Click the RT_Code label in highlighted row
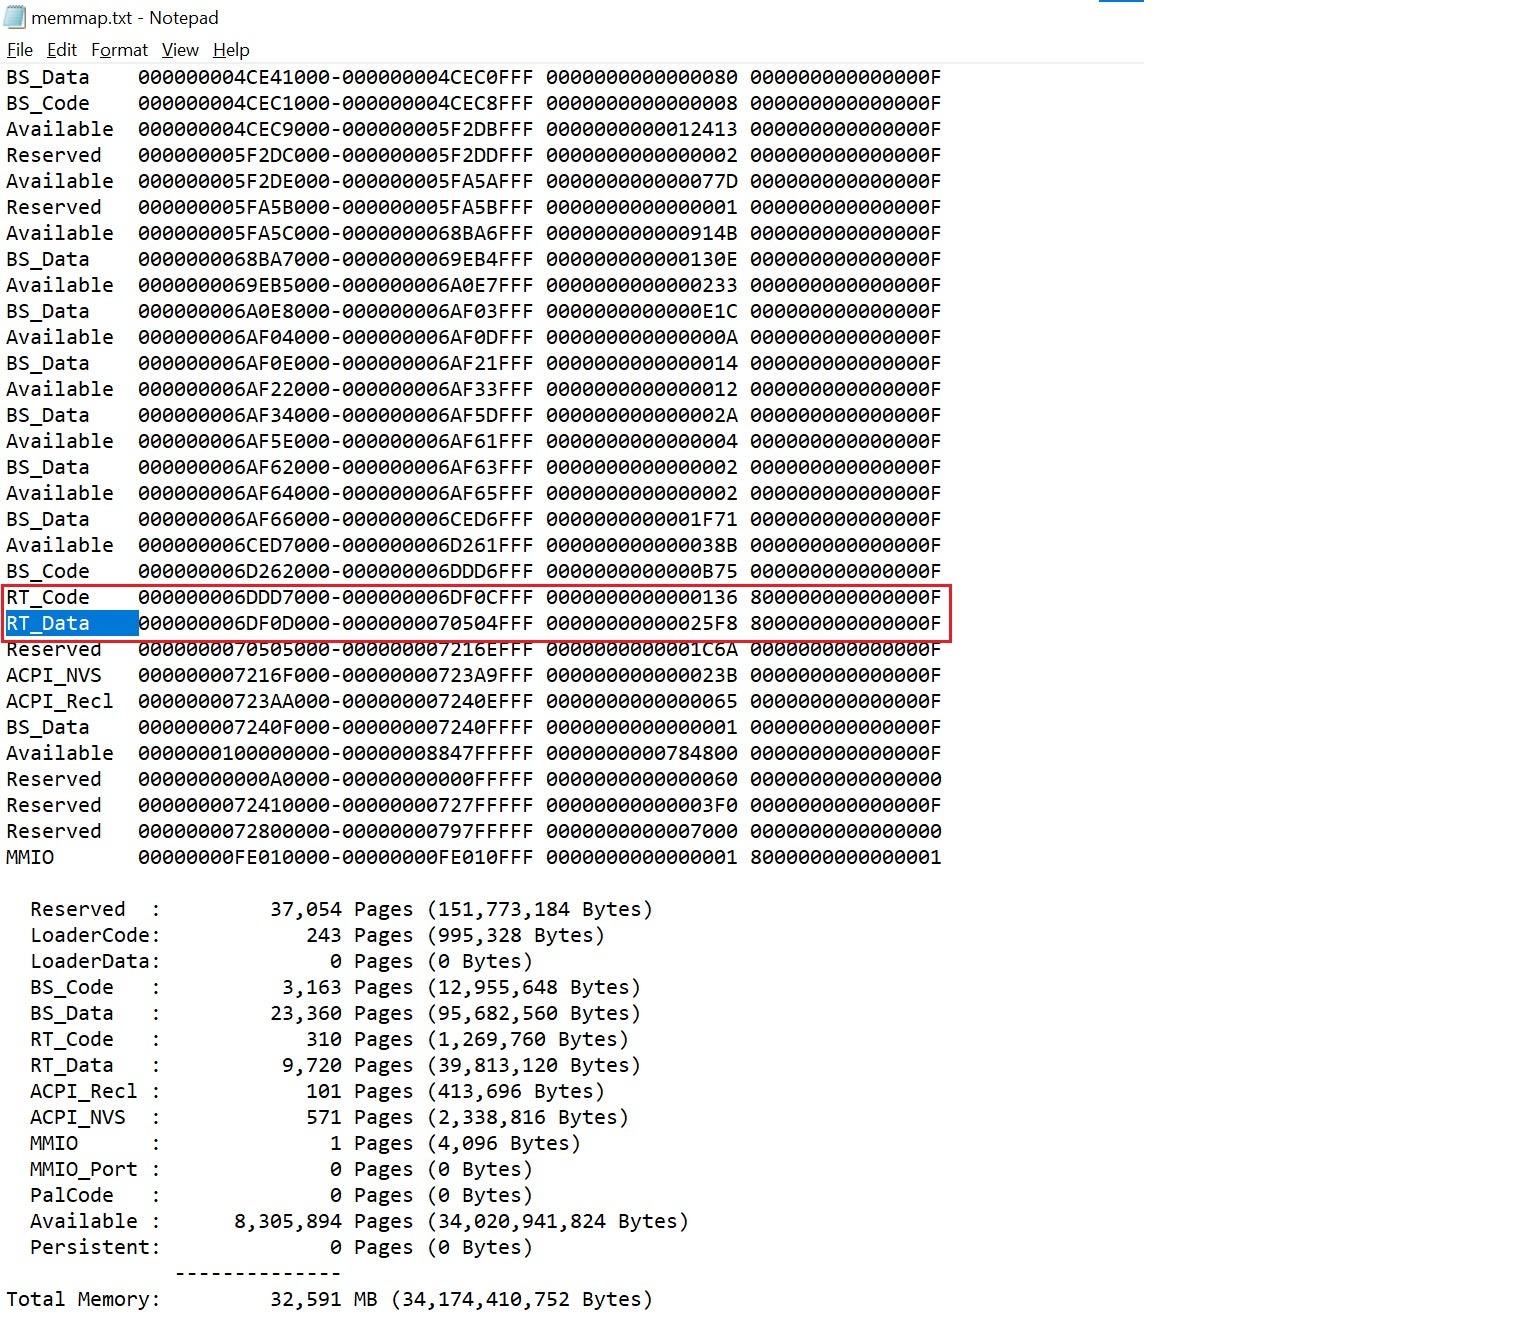The width and height of the screenshot is (1536, 1332). pos(48,598)
